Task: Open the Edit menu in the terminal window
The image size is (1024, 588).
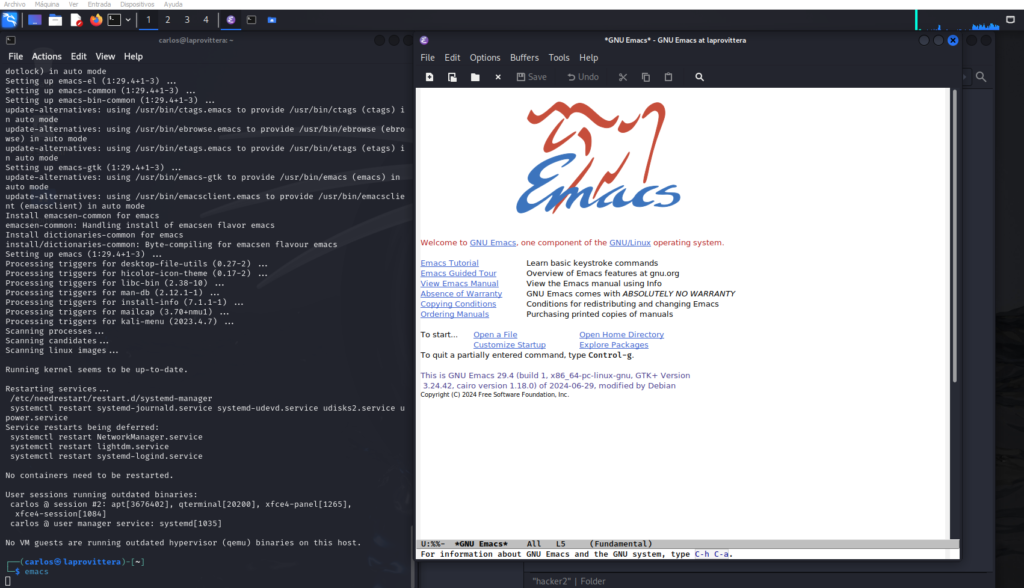Action: pos(78,57)
